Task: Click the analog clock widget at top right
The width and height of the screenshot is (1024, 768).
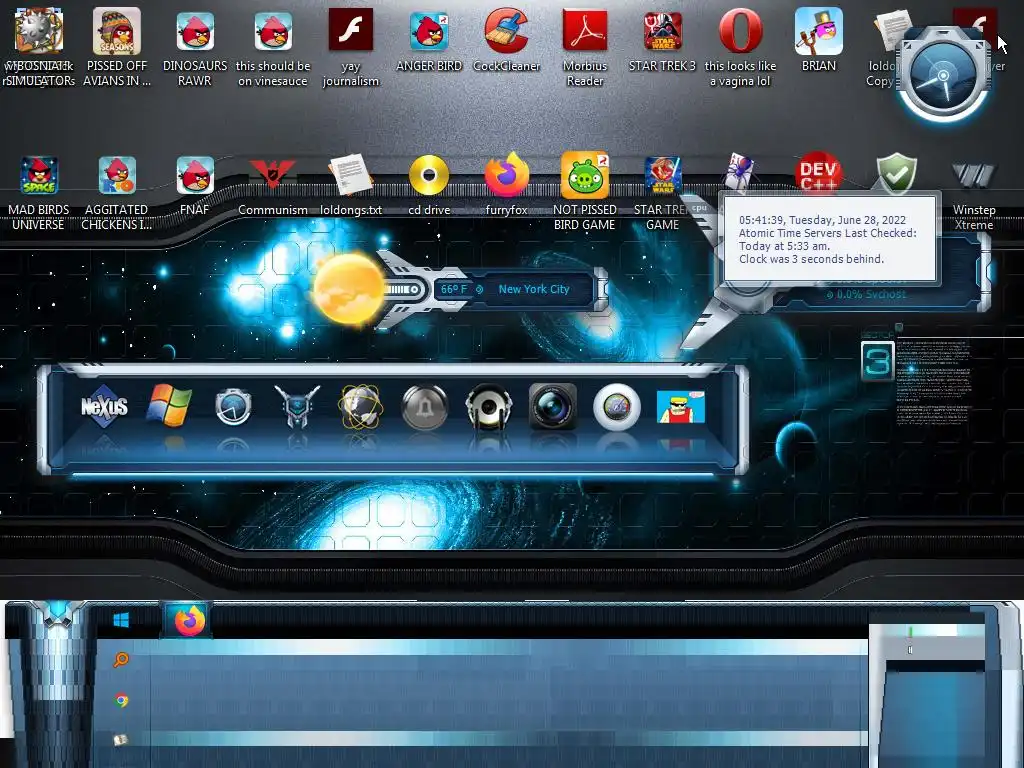Action: point(943,75)
